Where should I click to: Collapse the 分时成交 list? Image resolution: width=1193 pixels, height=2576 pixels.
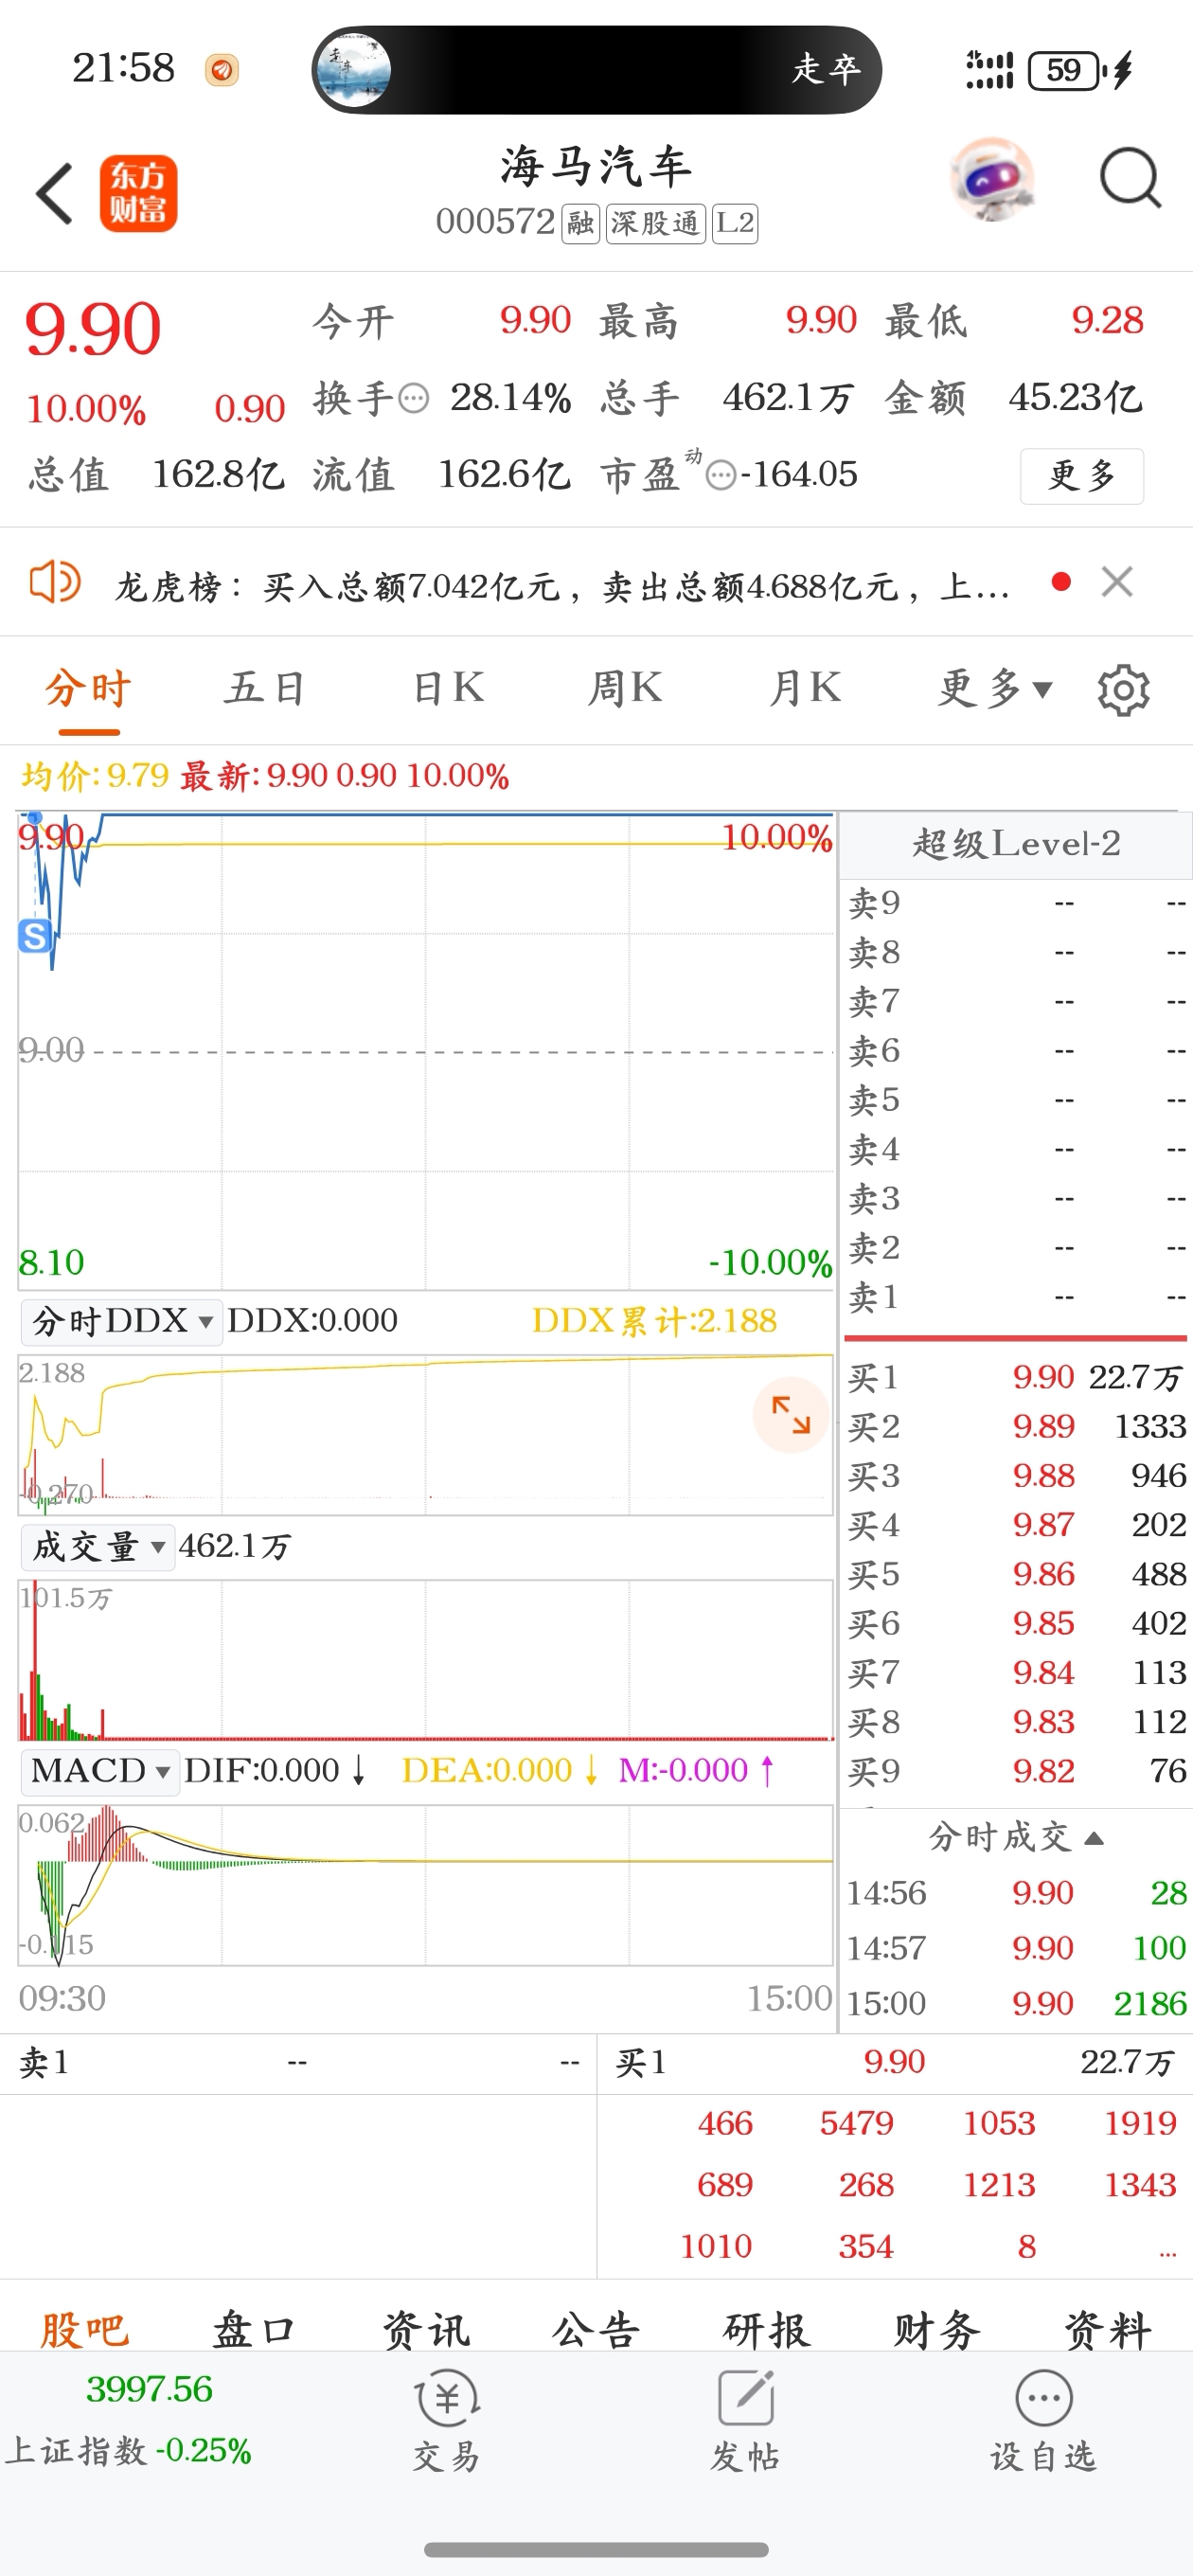pyautogui.click(x=1016, y=1838)
